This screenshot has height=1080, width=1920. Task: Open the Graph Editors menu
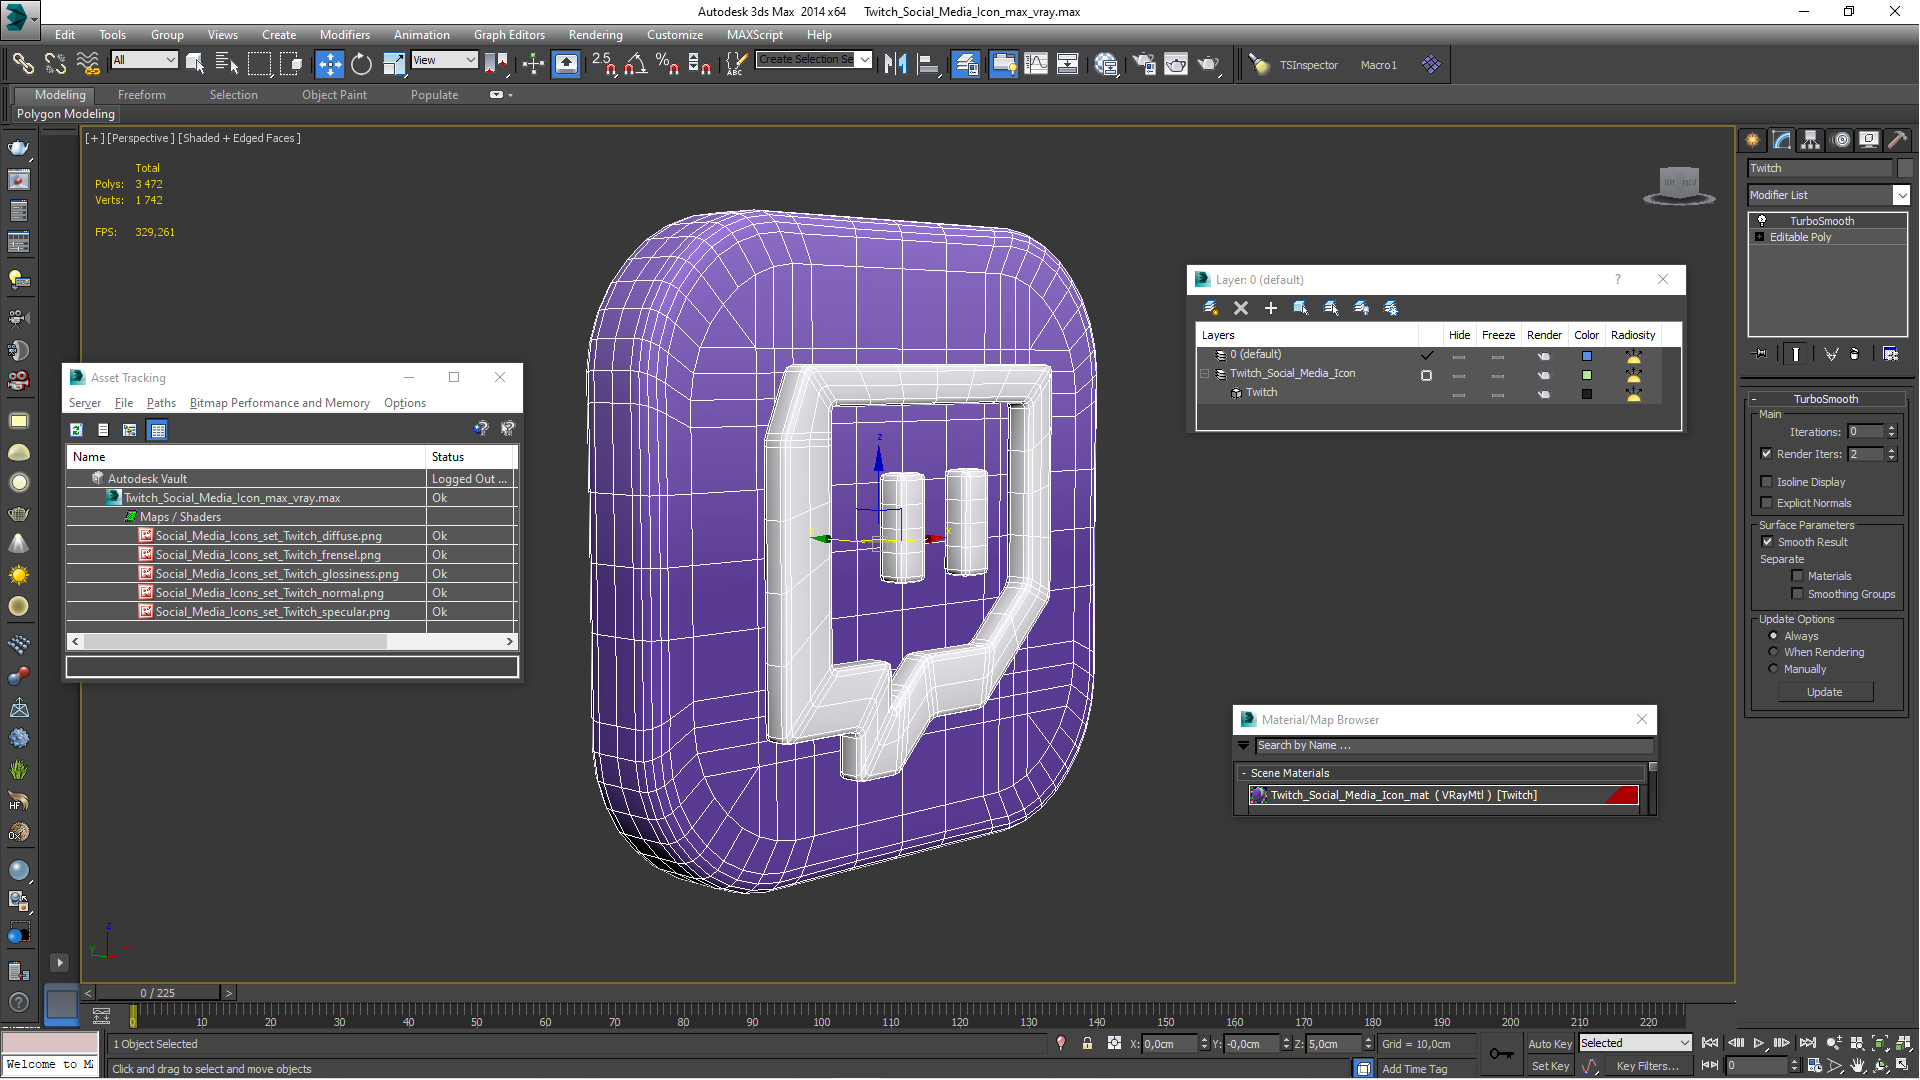coord(509,34)
